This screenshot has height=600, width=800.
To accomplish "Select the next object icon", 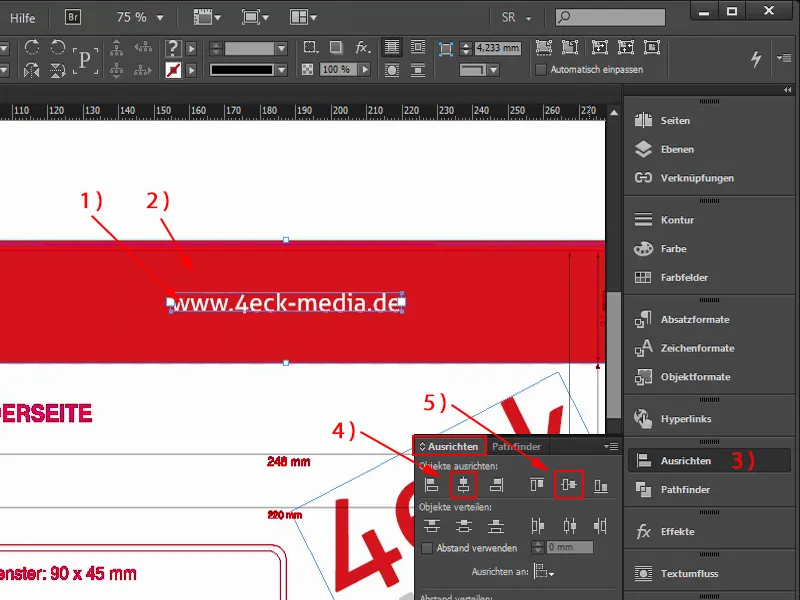I will (x=143, y=70).
